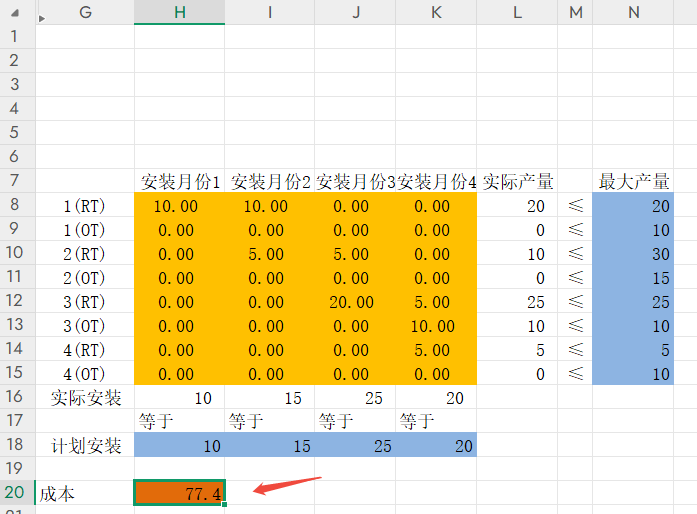Click max output 15 in row 11

pyautogui.click(x=633, y=277)
